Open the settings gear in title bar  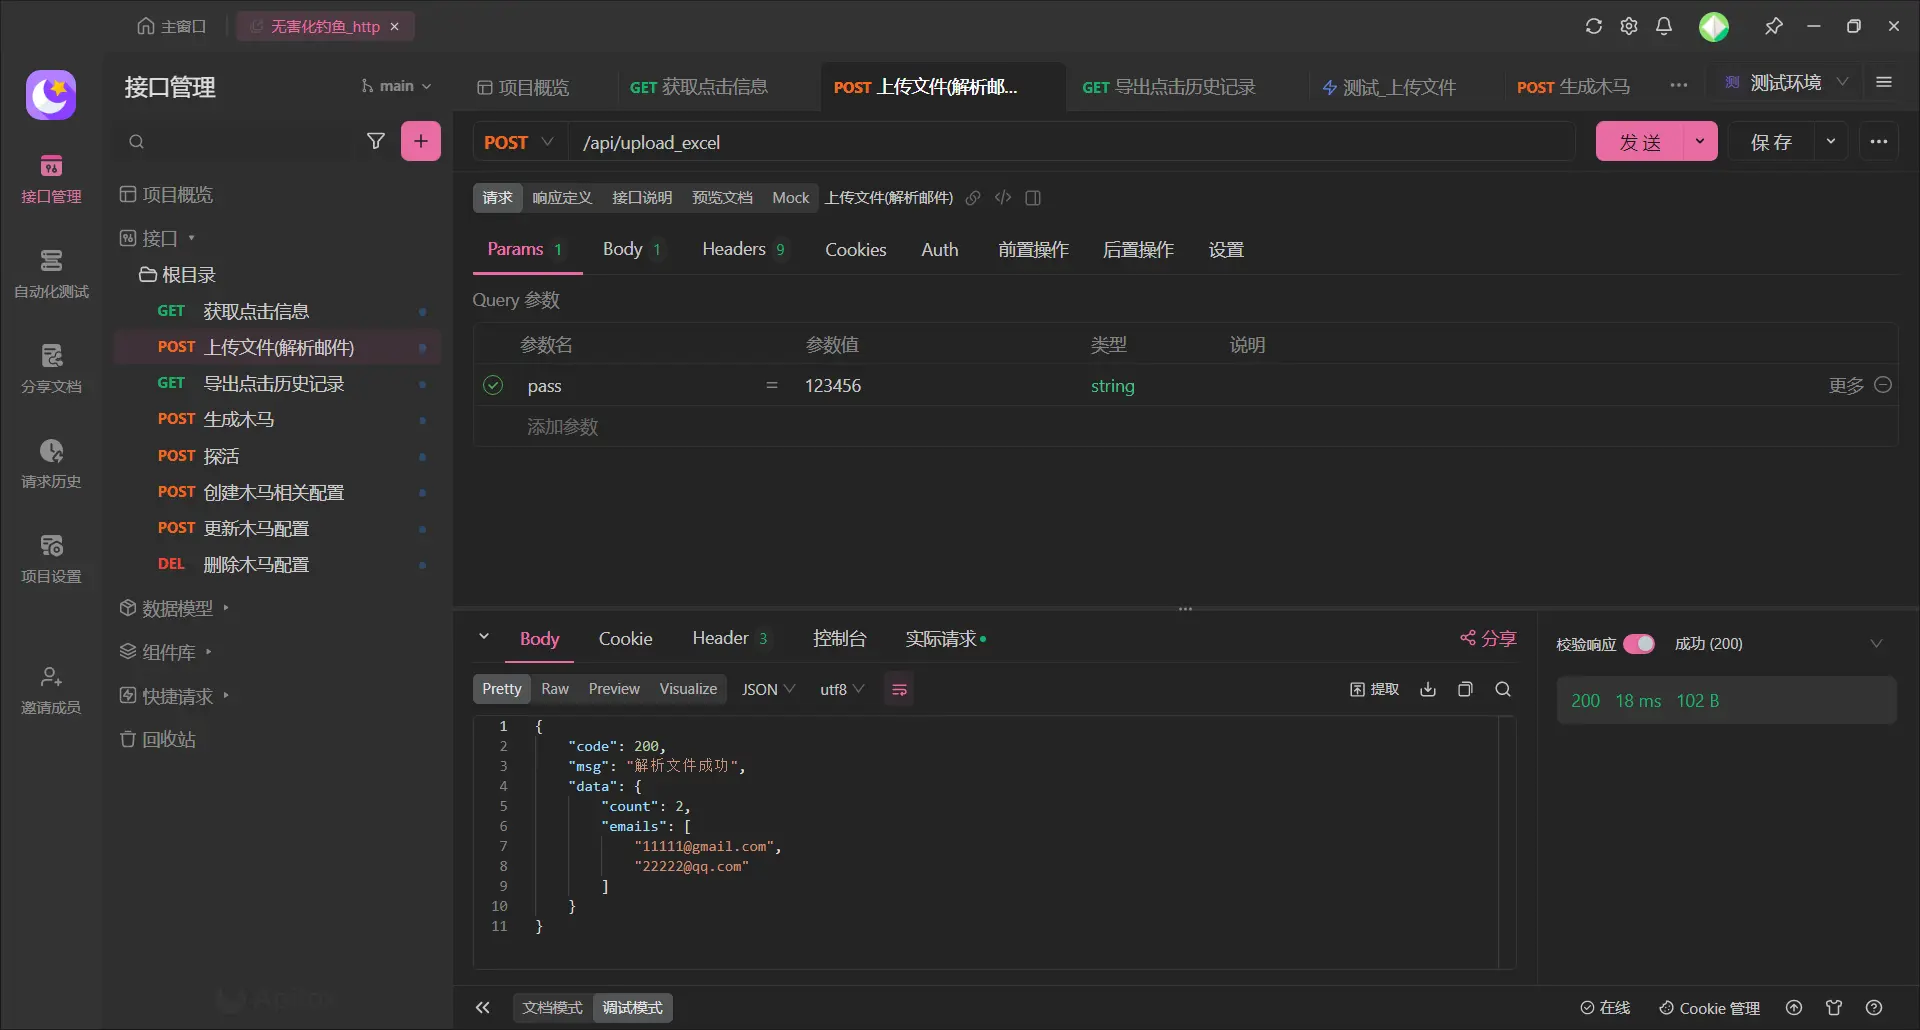tap(1629, 26)
